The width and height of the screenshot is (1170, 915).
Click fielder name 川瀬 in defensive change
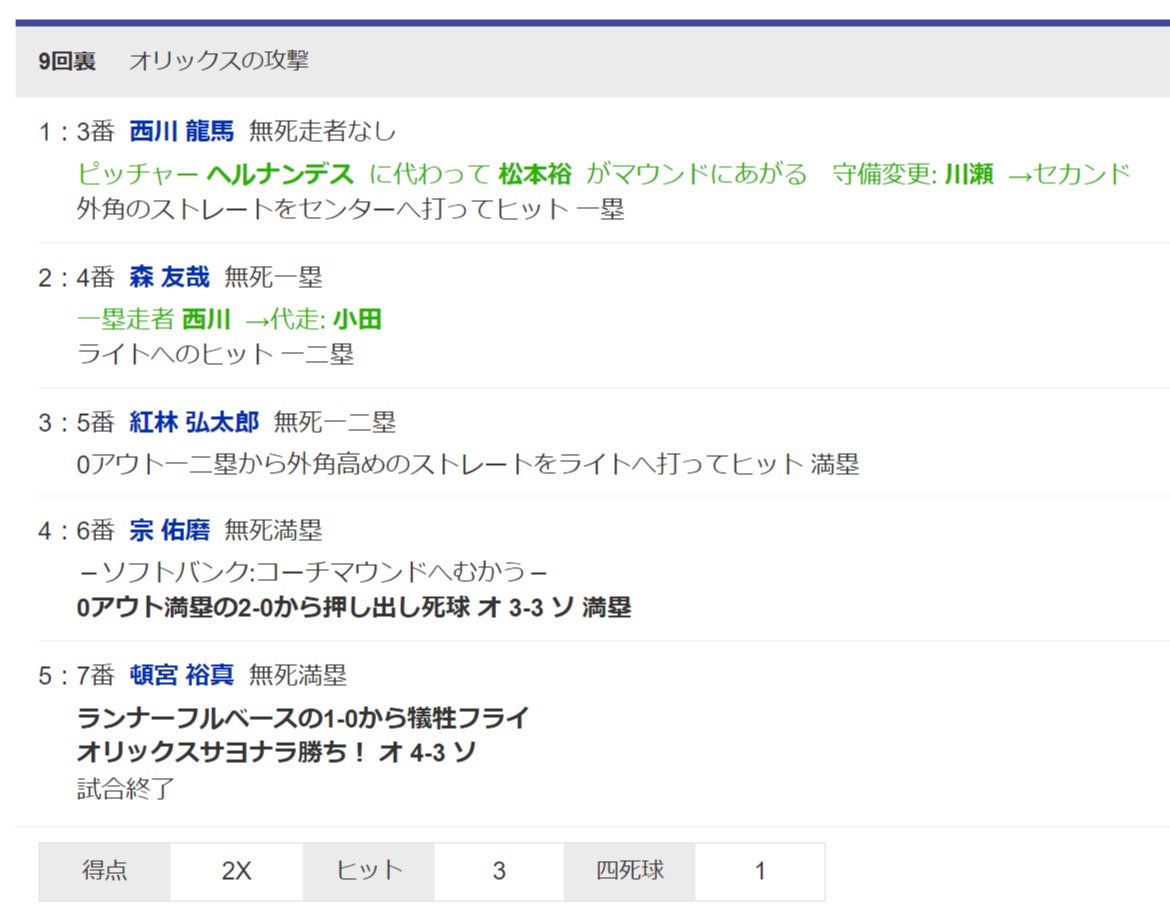[x=969, y=174]
